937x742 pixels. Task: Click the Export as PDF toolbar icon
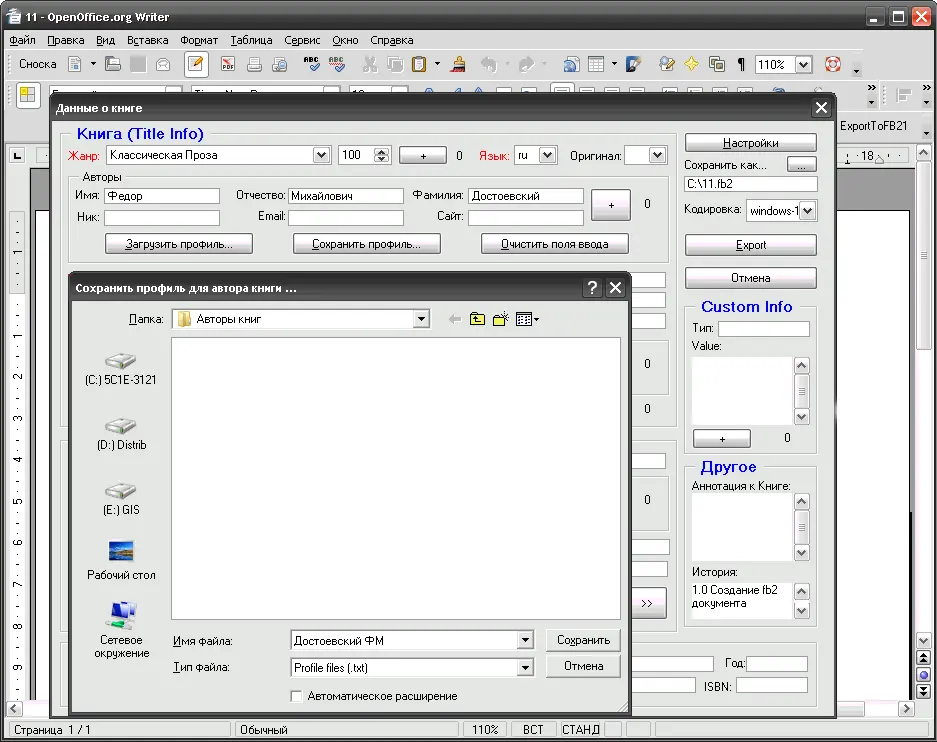[228, 64]
